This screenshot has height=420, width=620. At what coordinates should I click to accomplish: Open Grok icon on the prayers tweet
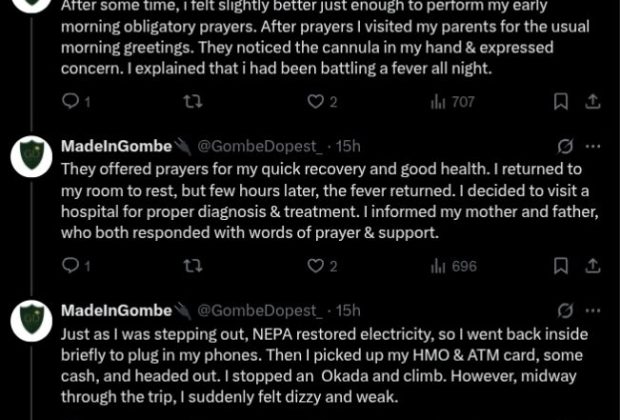coord(565,147)
